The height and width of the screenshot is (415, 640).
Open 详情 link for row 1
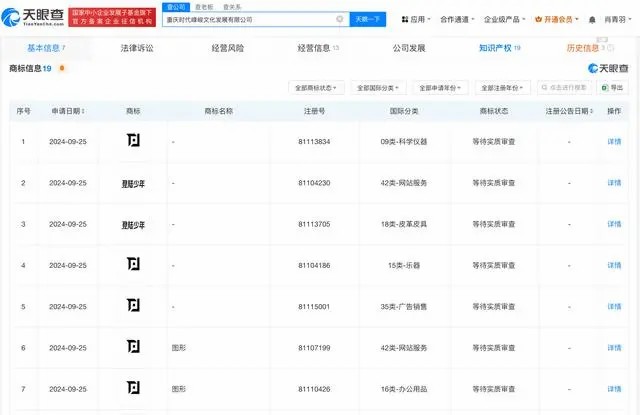coord(614,142)
